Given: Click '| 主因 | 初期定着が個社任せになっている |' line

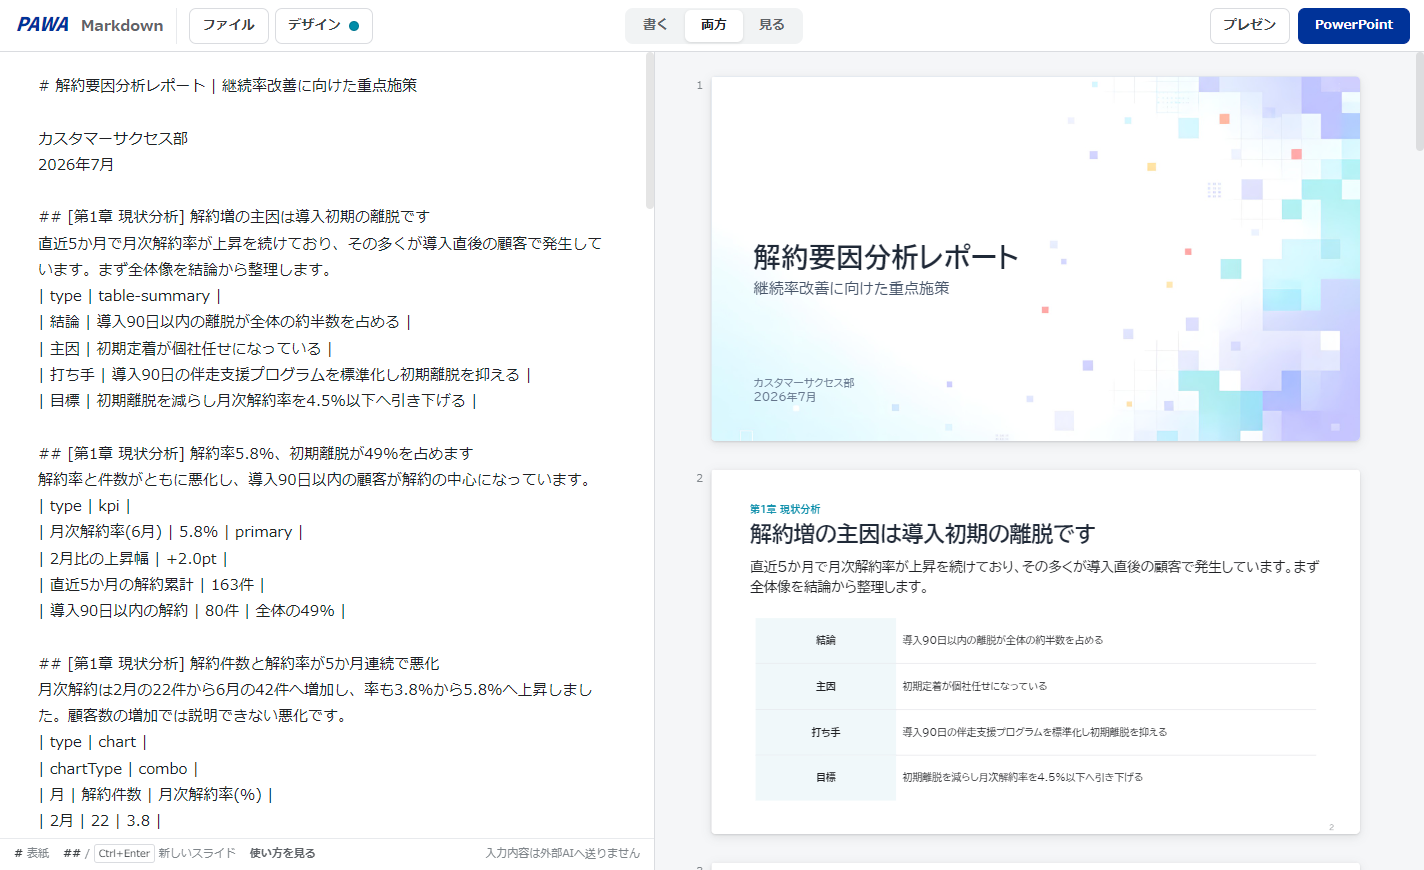Looking at the screenshot, I should tap(185, 348).
